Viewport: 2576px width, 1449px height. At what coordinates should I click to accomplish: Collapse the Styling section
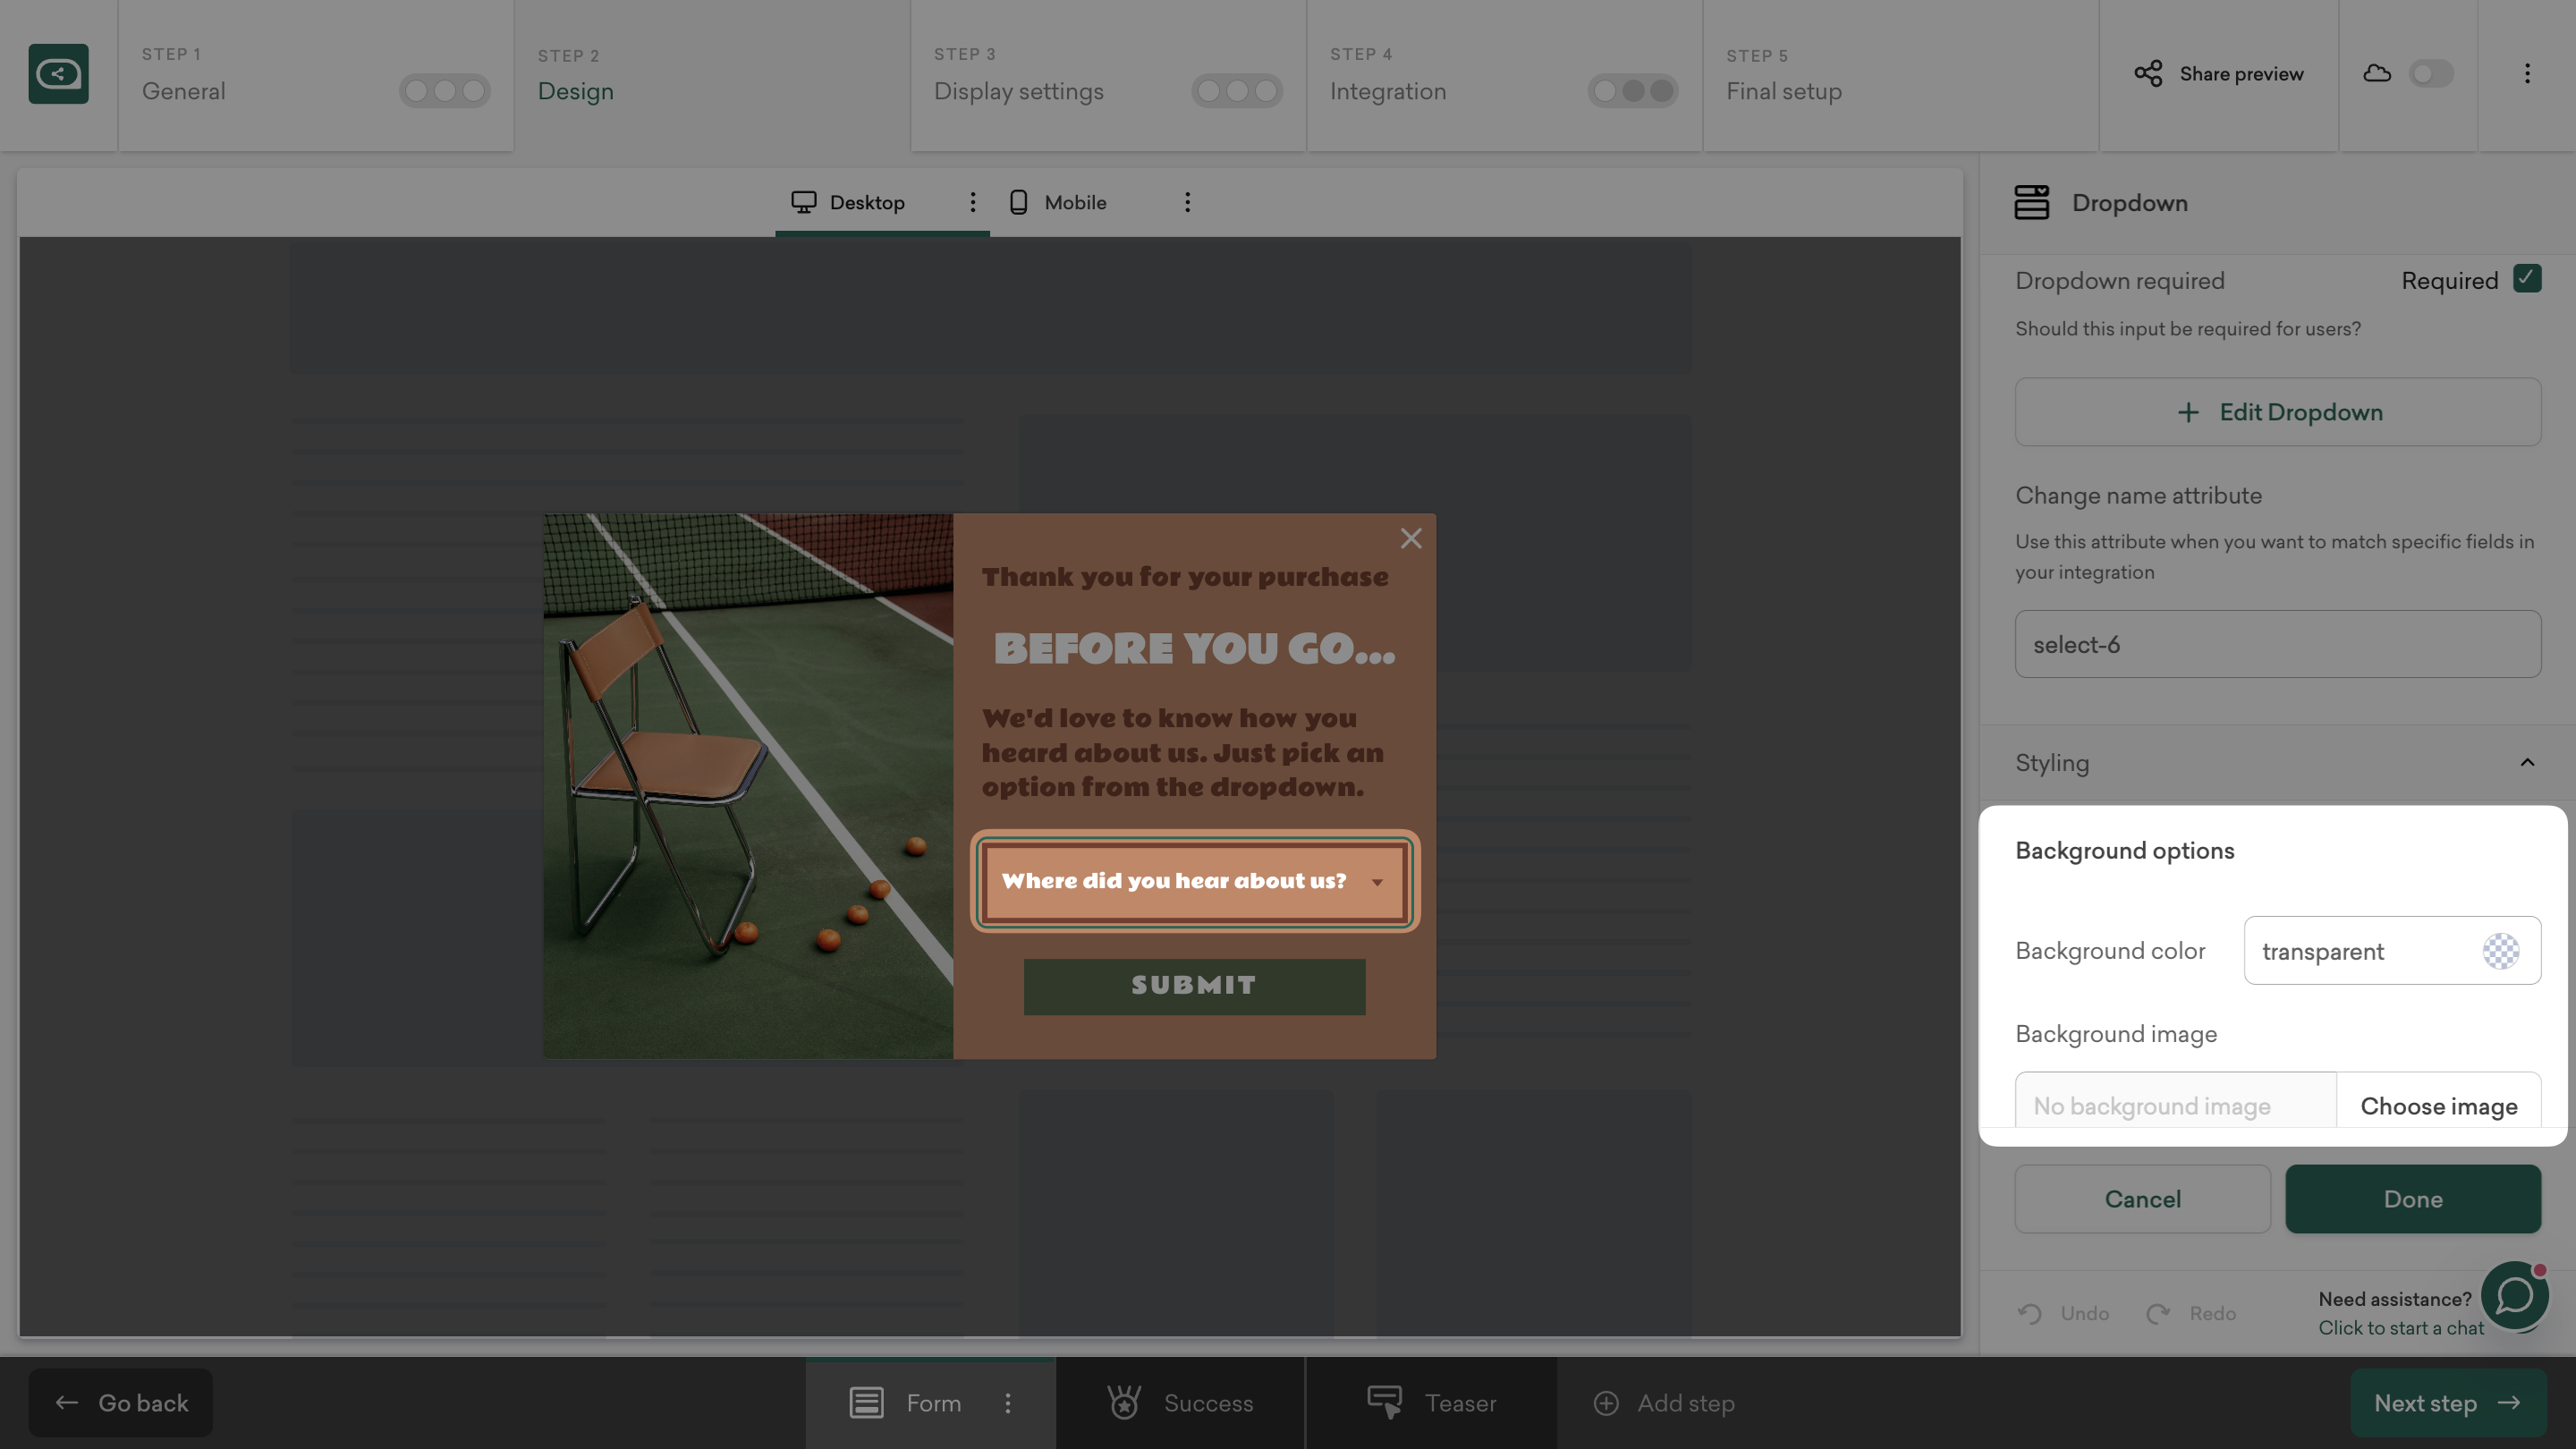click(2526, 763)
